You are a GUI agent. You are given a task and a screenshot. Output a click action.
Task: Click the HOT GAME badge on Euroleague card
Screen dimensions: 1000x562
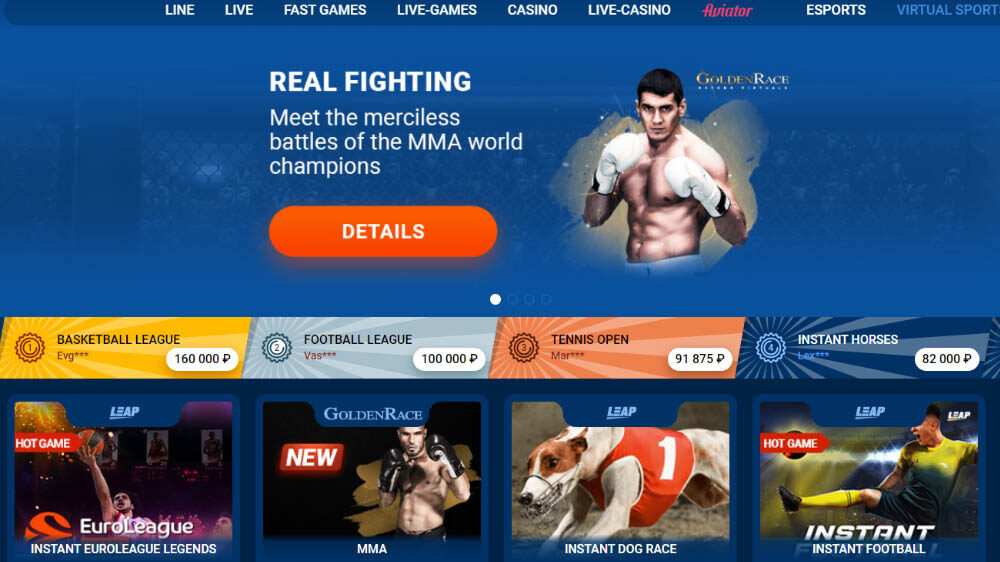45,443
